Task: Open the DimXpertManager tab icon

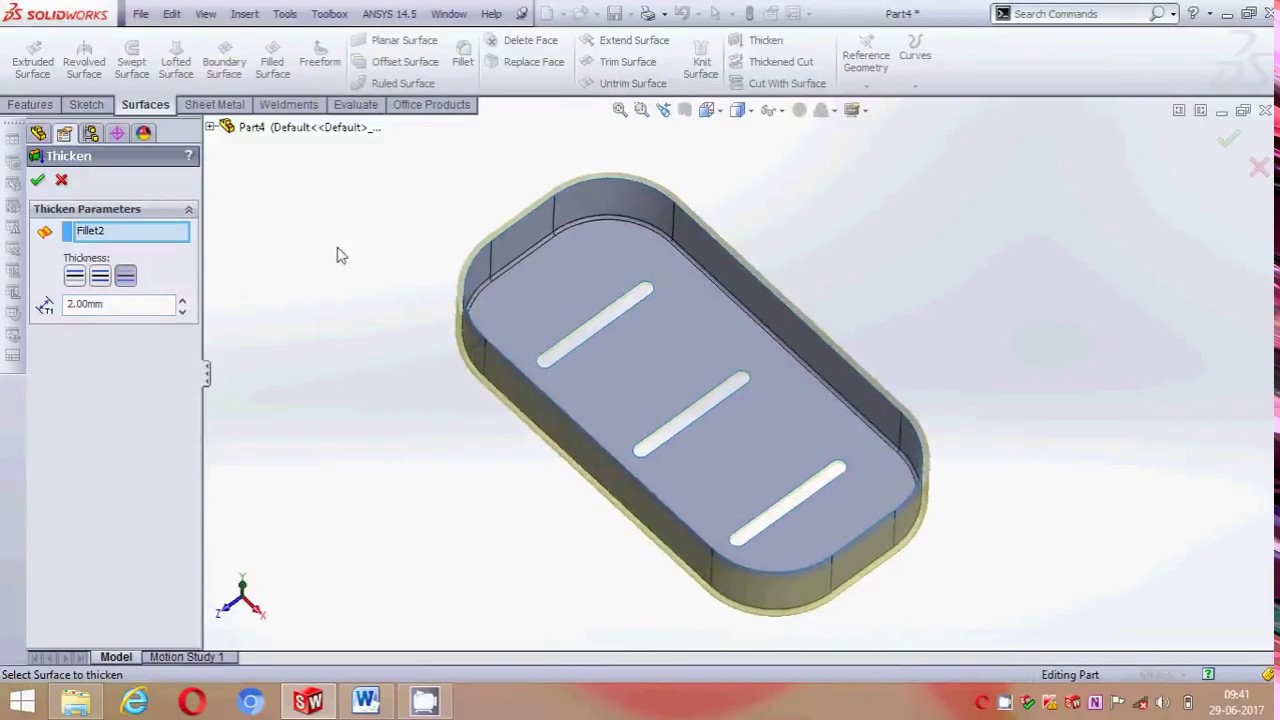Action: point(117,133)
